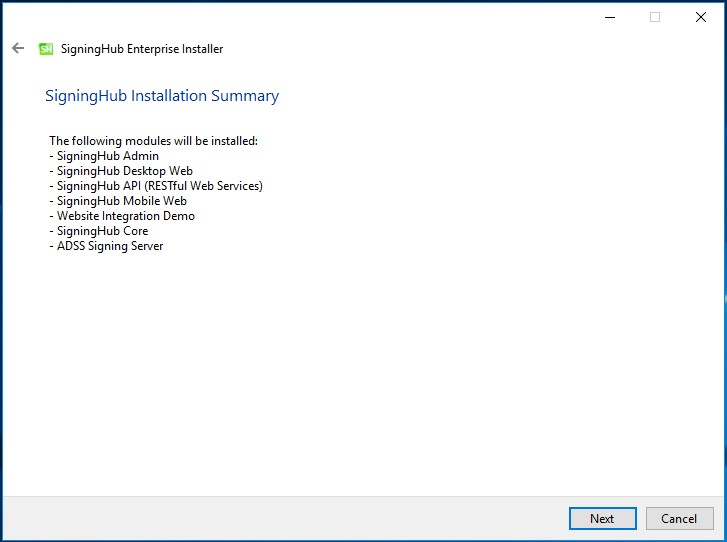The width and height of the screenshot is (727, 542).
Task: Click the blank white area below module list
Action: [x=362, y=371]
